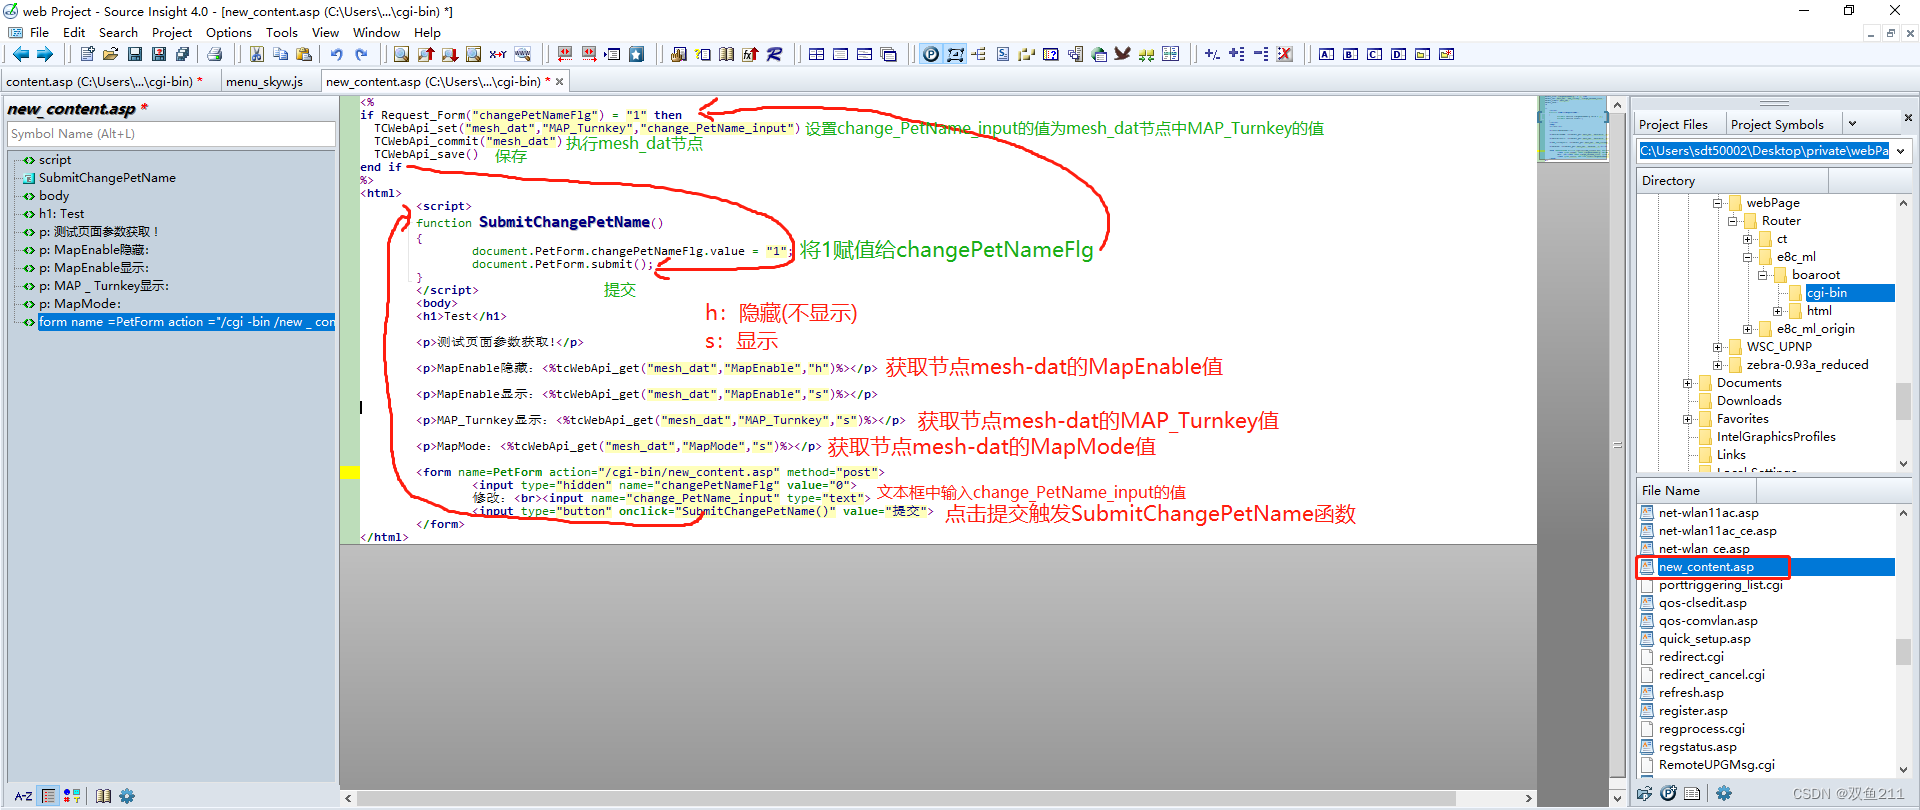Viewport: 1920px width, 810px height.
Task: Click the Directory column header
Action: (1732, 180)
